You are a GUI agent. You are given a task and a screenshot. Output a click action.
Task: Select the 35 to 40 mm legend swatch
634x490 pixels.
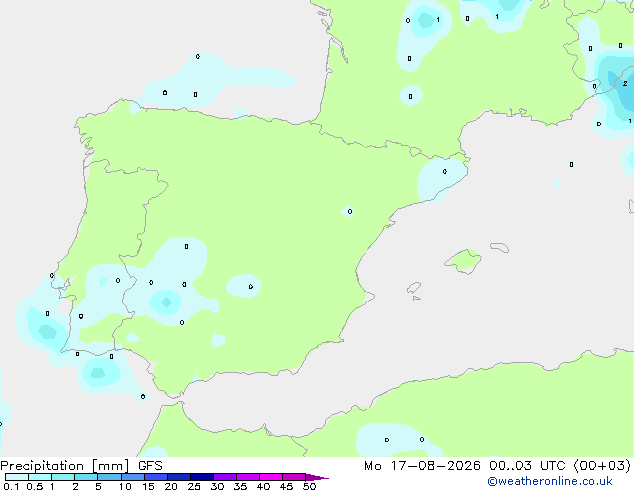[x=248, y=477]
